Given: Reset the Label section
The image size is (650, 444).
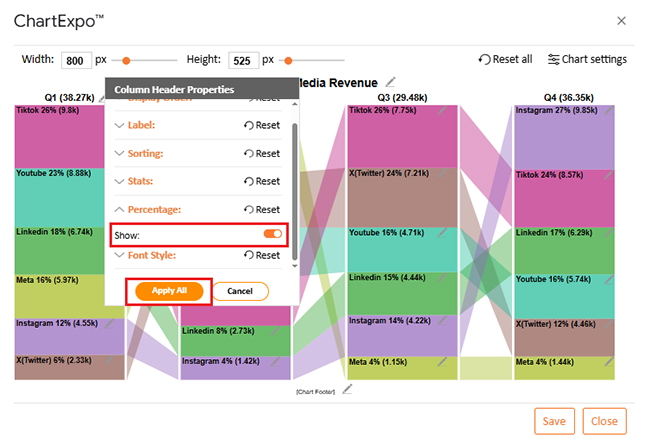Looking at the screenshot, I should 262,125.
